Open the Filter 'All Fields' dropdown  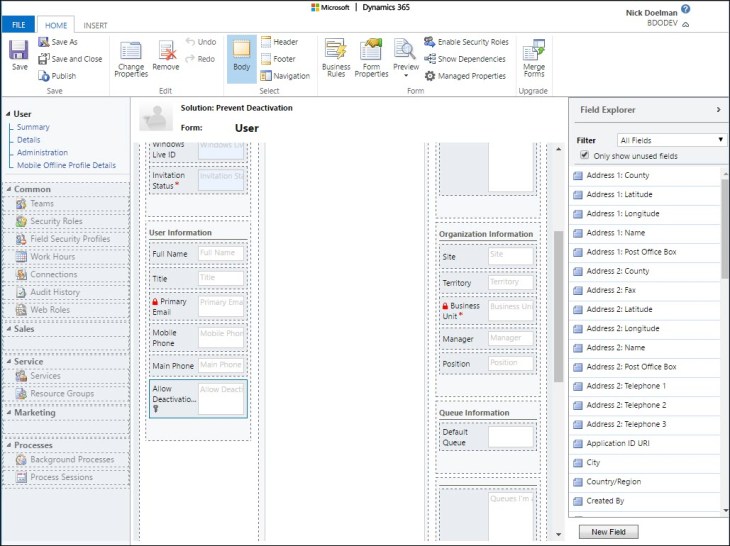[x=671, y=140]
